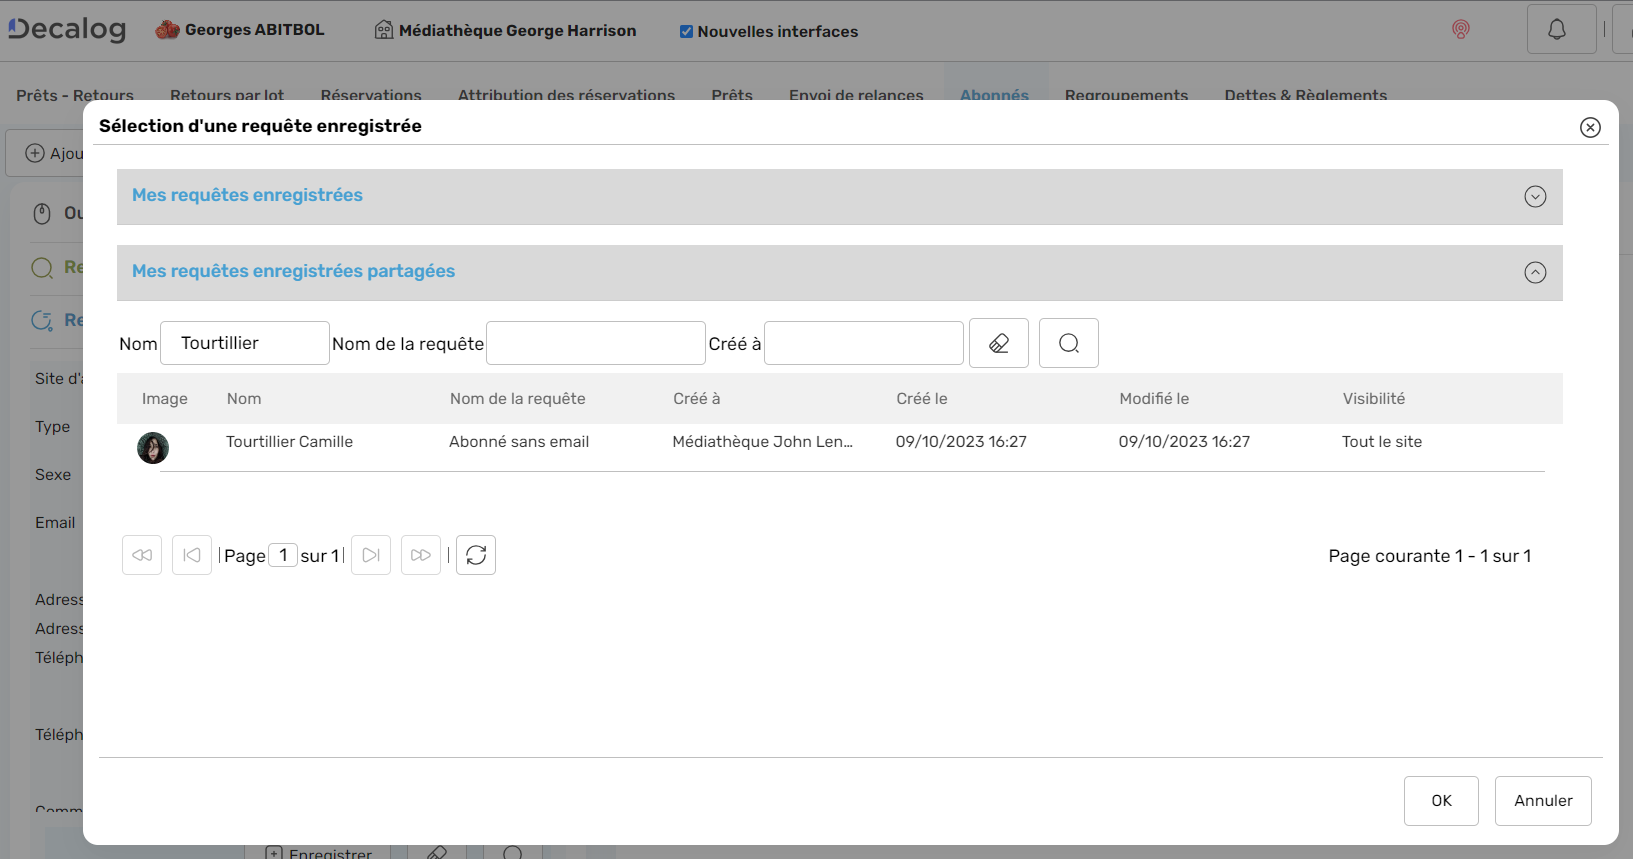The height and width of the screenshot is (859, 1633).
Task: Go to previous page of results
Action: (192, 555)
